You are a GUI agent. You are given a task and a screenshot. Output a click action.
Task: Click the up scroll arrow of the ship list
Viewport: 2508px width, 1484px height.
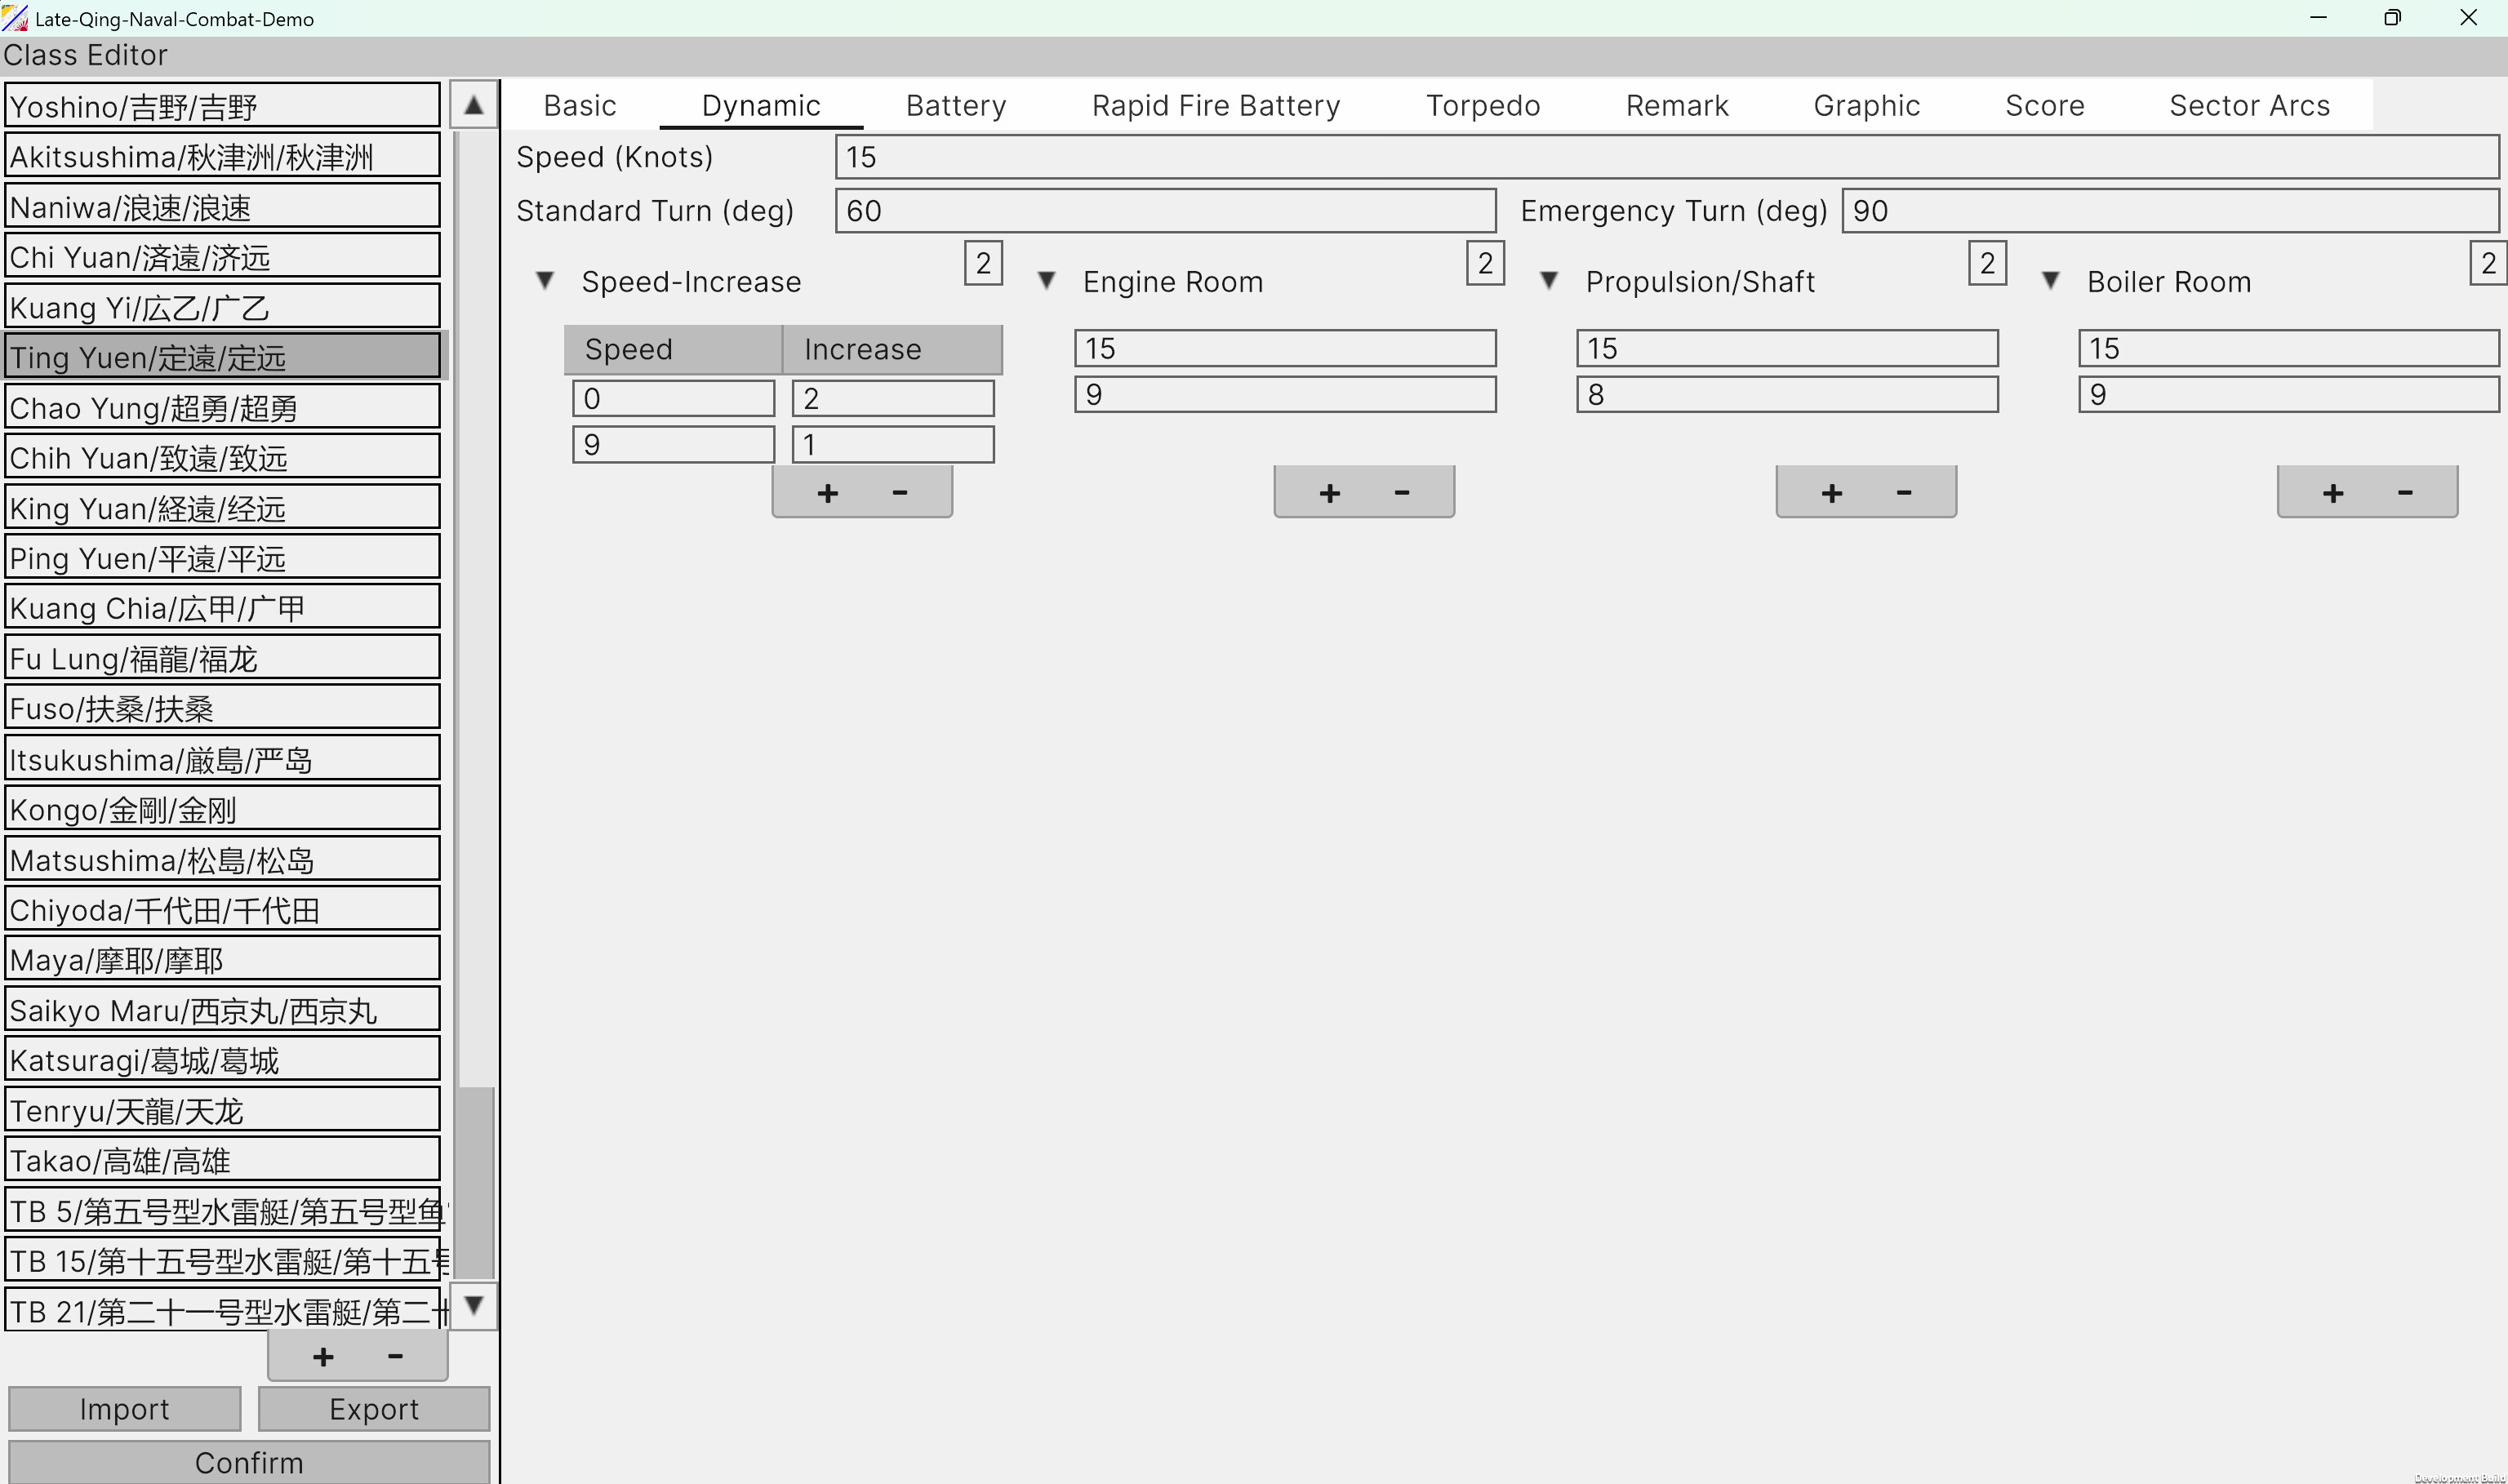pos(474,103)
